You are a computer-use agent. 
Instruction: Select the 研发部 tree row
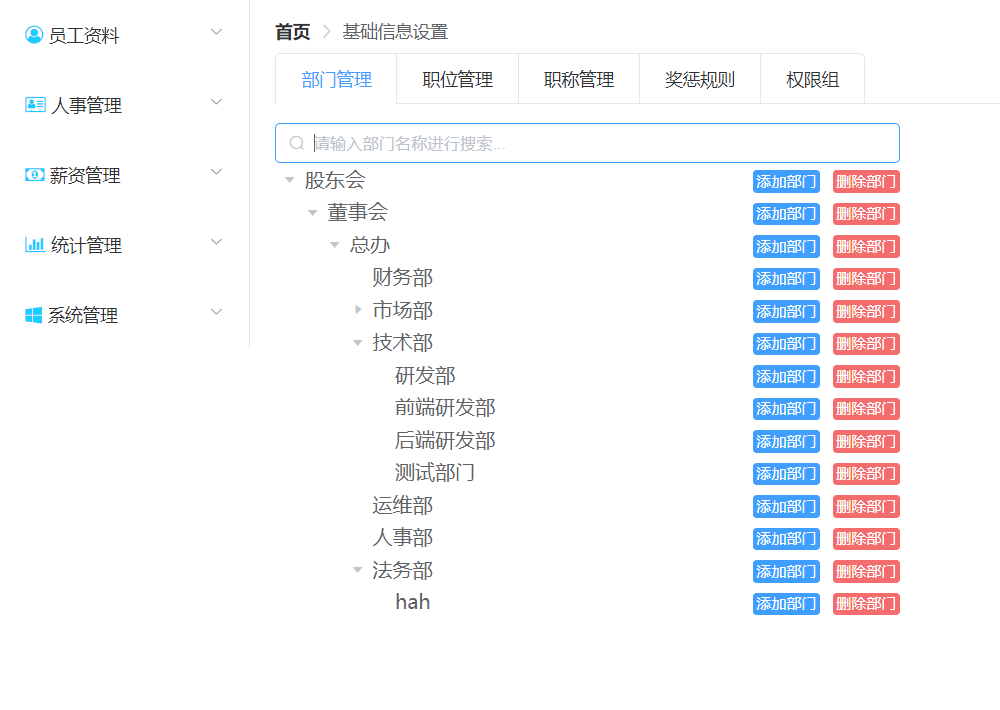click(x=587, y=376)
